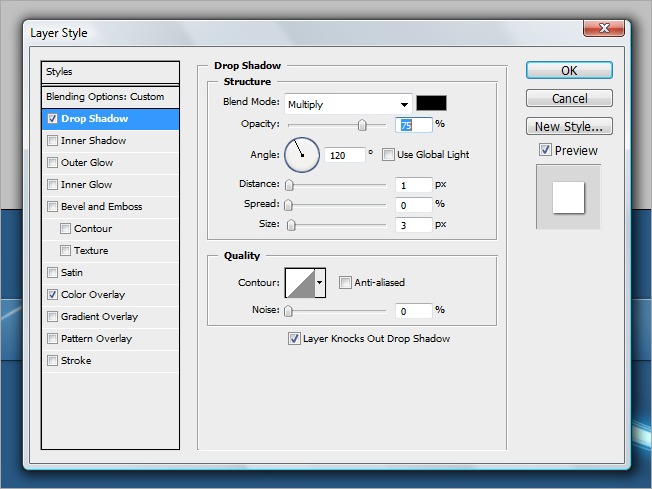Enable the Stroke checkbox
Image resolution: width=652 pixels, height=489 pixels.
pos(52,361)
